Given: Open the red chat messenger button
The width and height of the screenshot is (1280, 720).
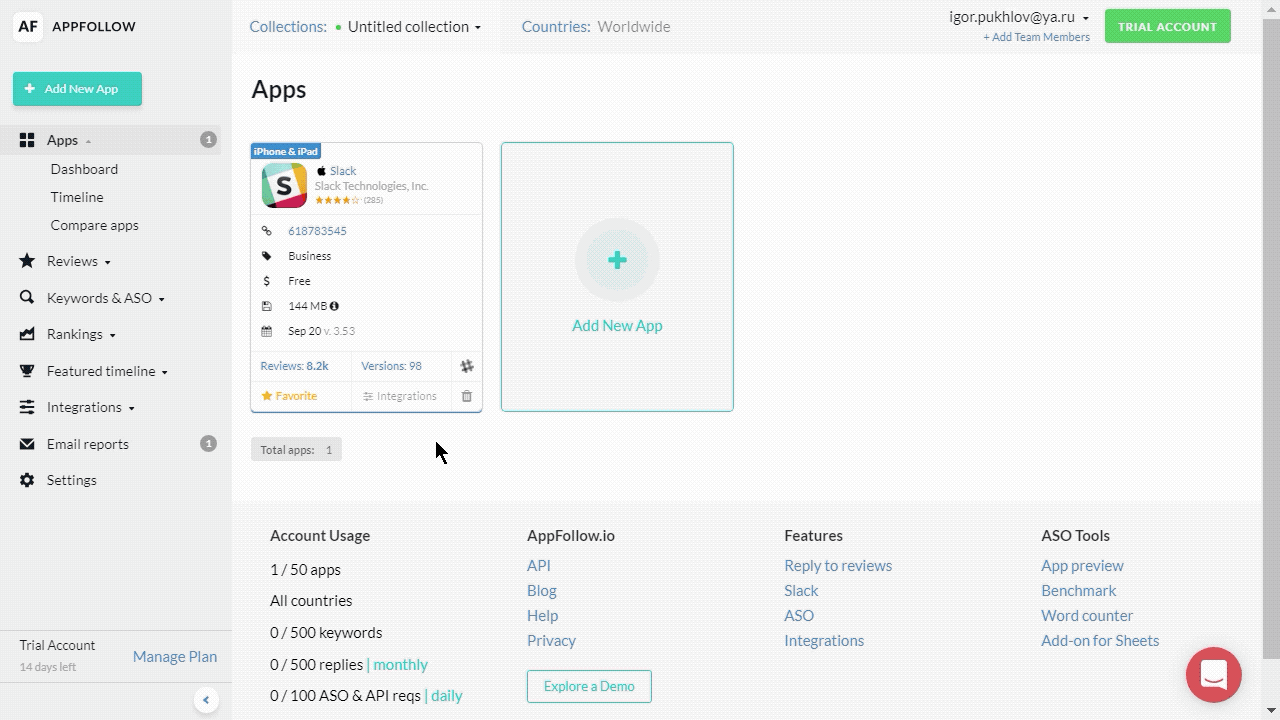Looking at the screenshot, I should tap(1214, 675).
